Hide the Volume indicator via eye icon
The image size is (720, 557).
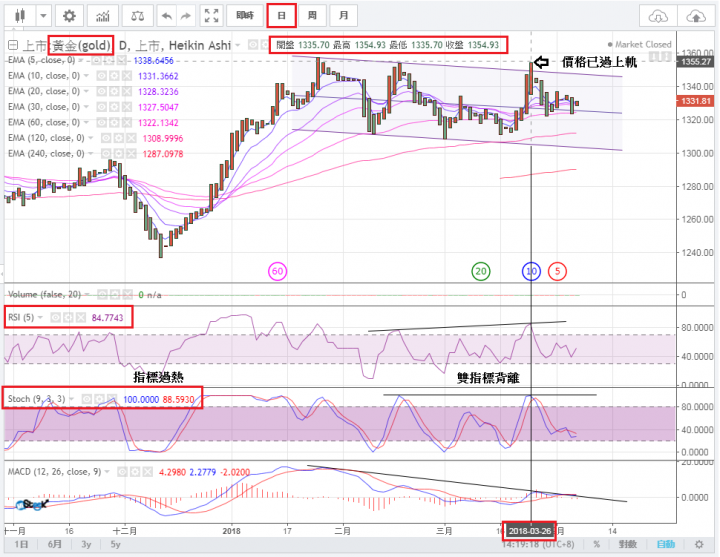pos(102,294)
